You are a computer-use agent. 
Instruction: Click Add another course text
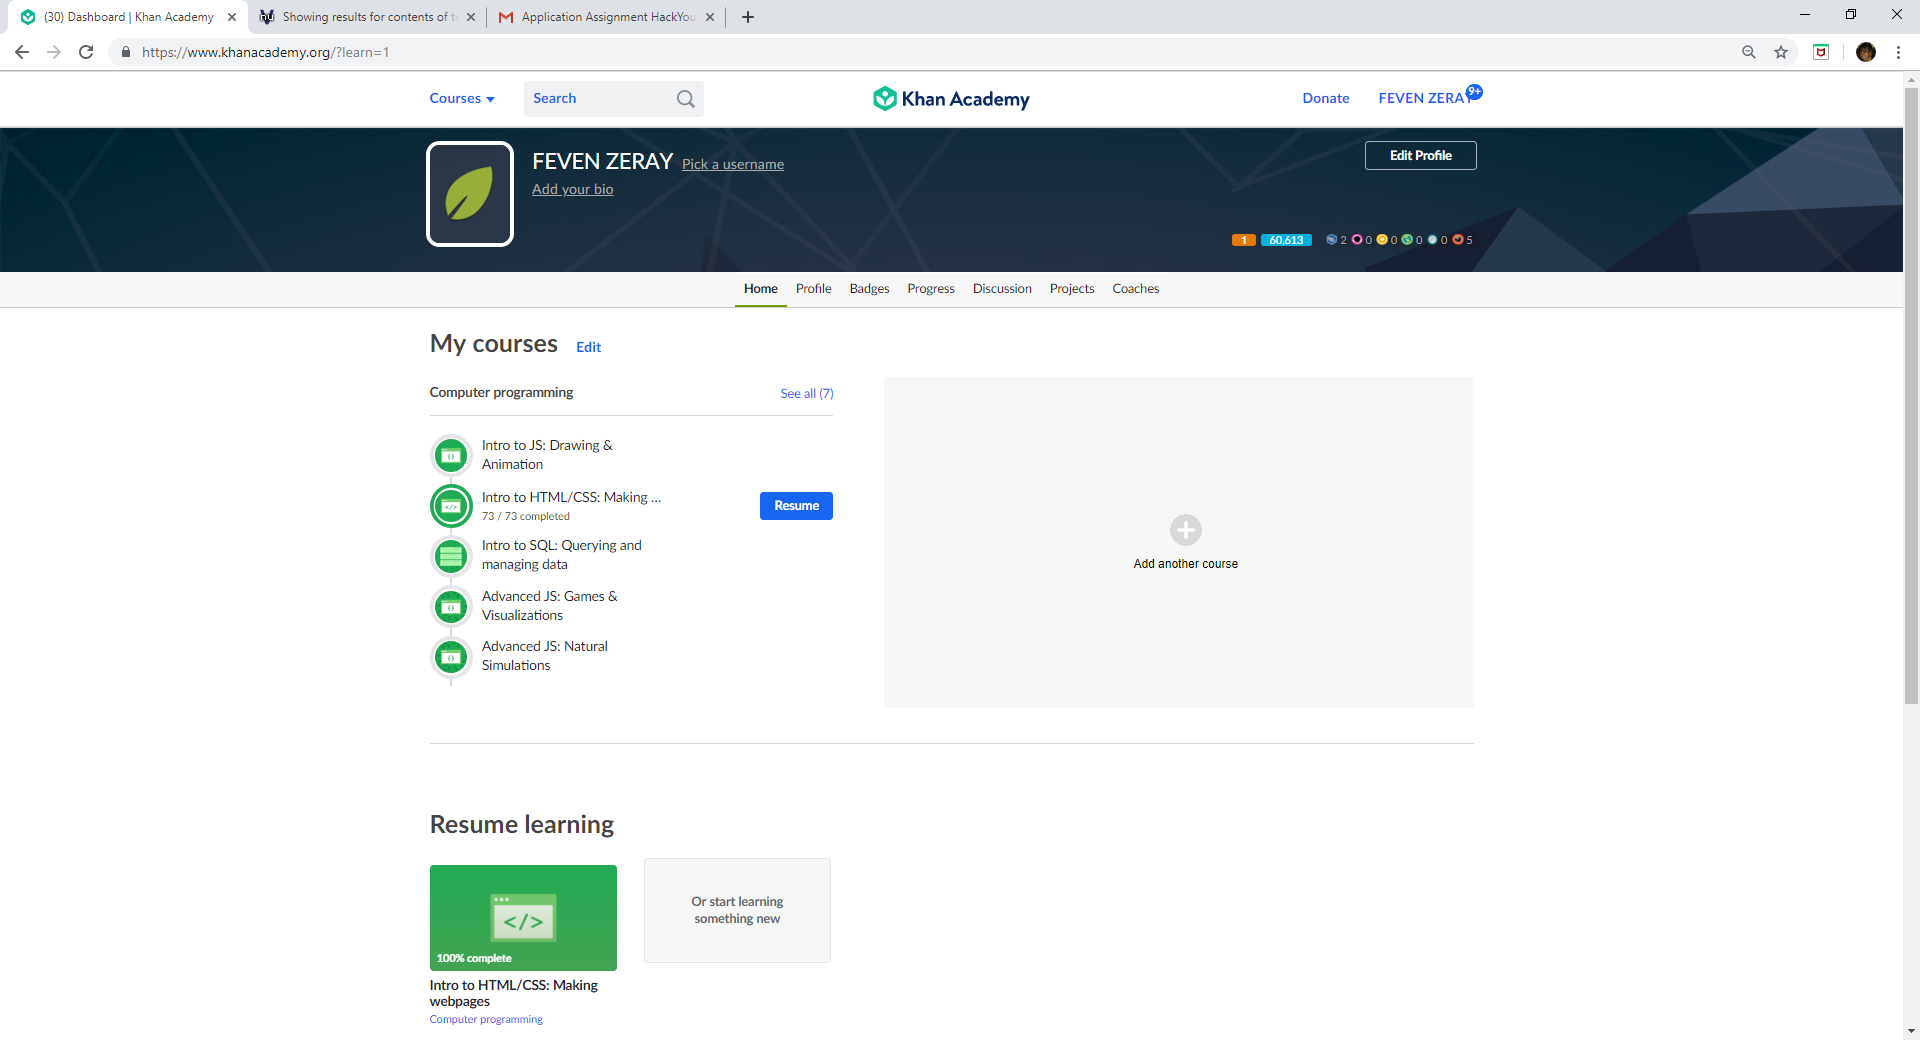coord(1186,564)
